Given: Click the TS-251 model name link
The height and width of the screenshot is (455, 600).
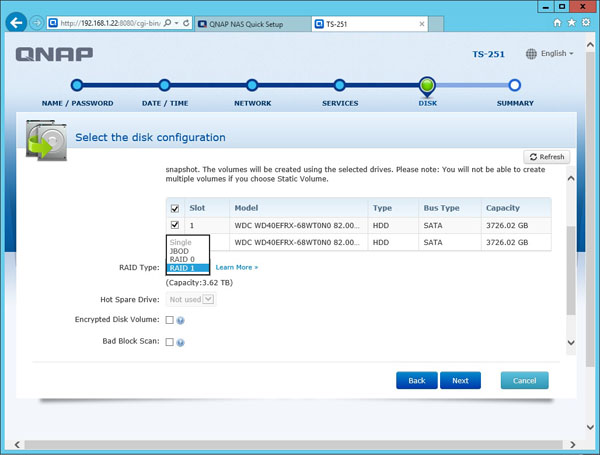Looking at the screenshot, I should point(488,54).
